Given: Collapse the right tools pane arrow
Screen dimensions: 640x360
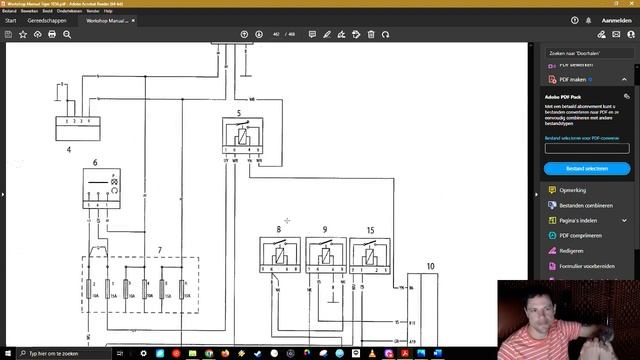Looking at the screenshot, I should [x=536, y=194].
